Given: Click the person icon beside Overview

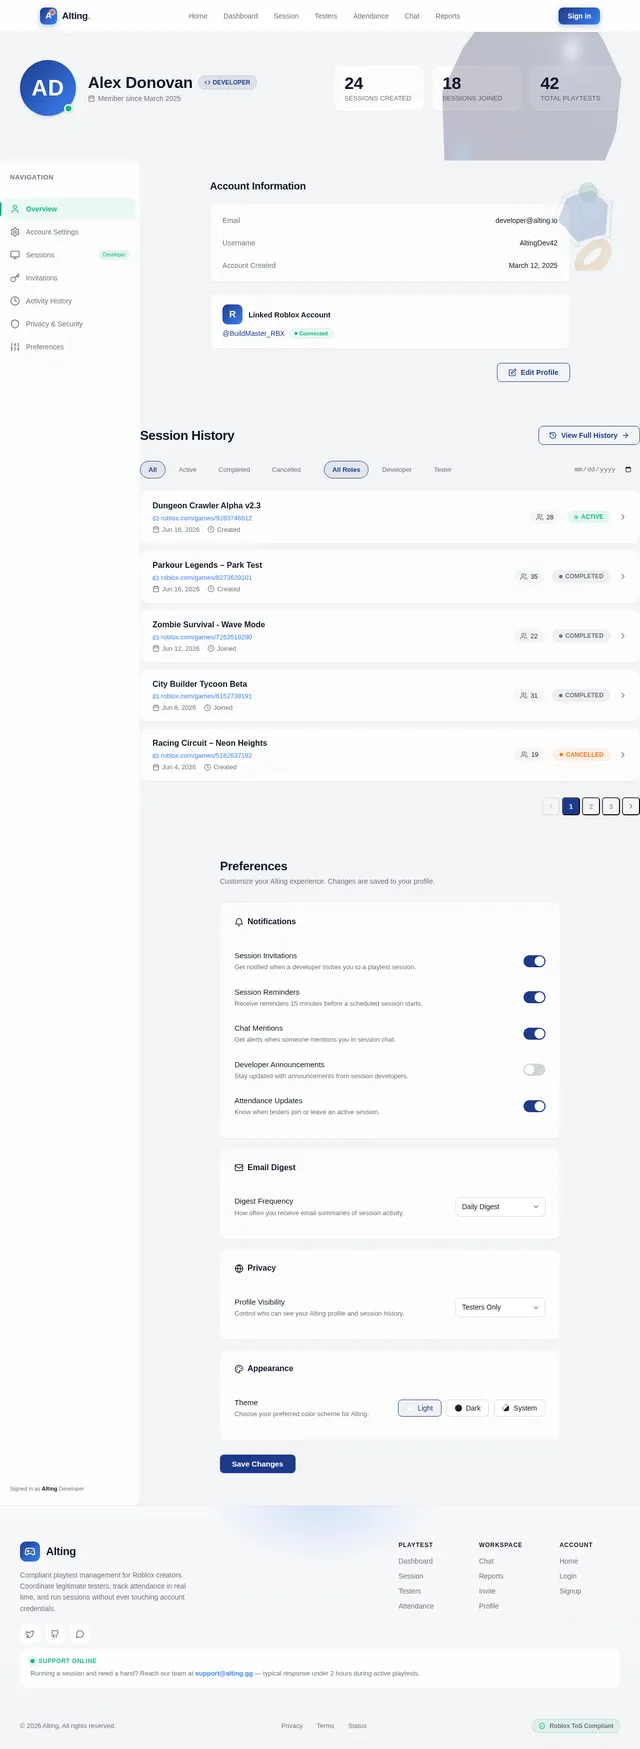Looking at the screenshot, I should (15, 209).
